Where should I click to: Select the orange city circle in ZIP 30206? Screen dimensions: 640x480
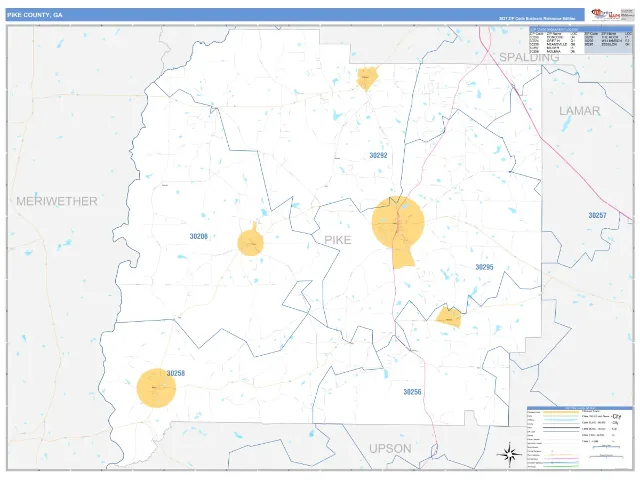pyautogui.click(x=251, y=243)
